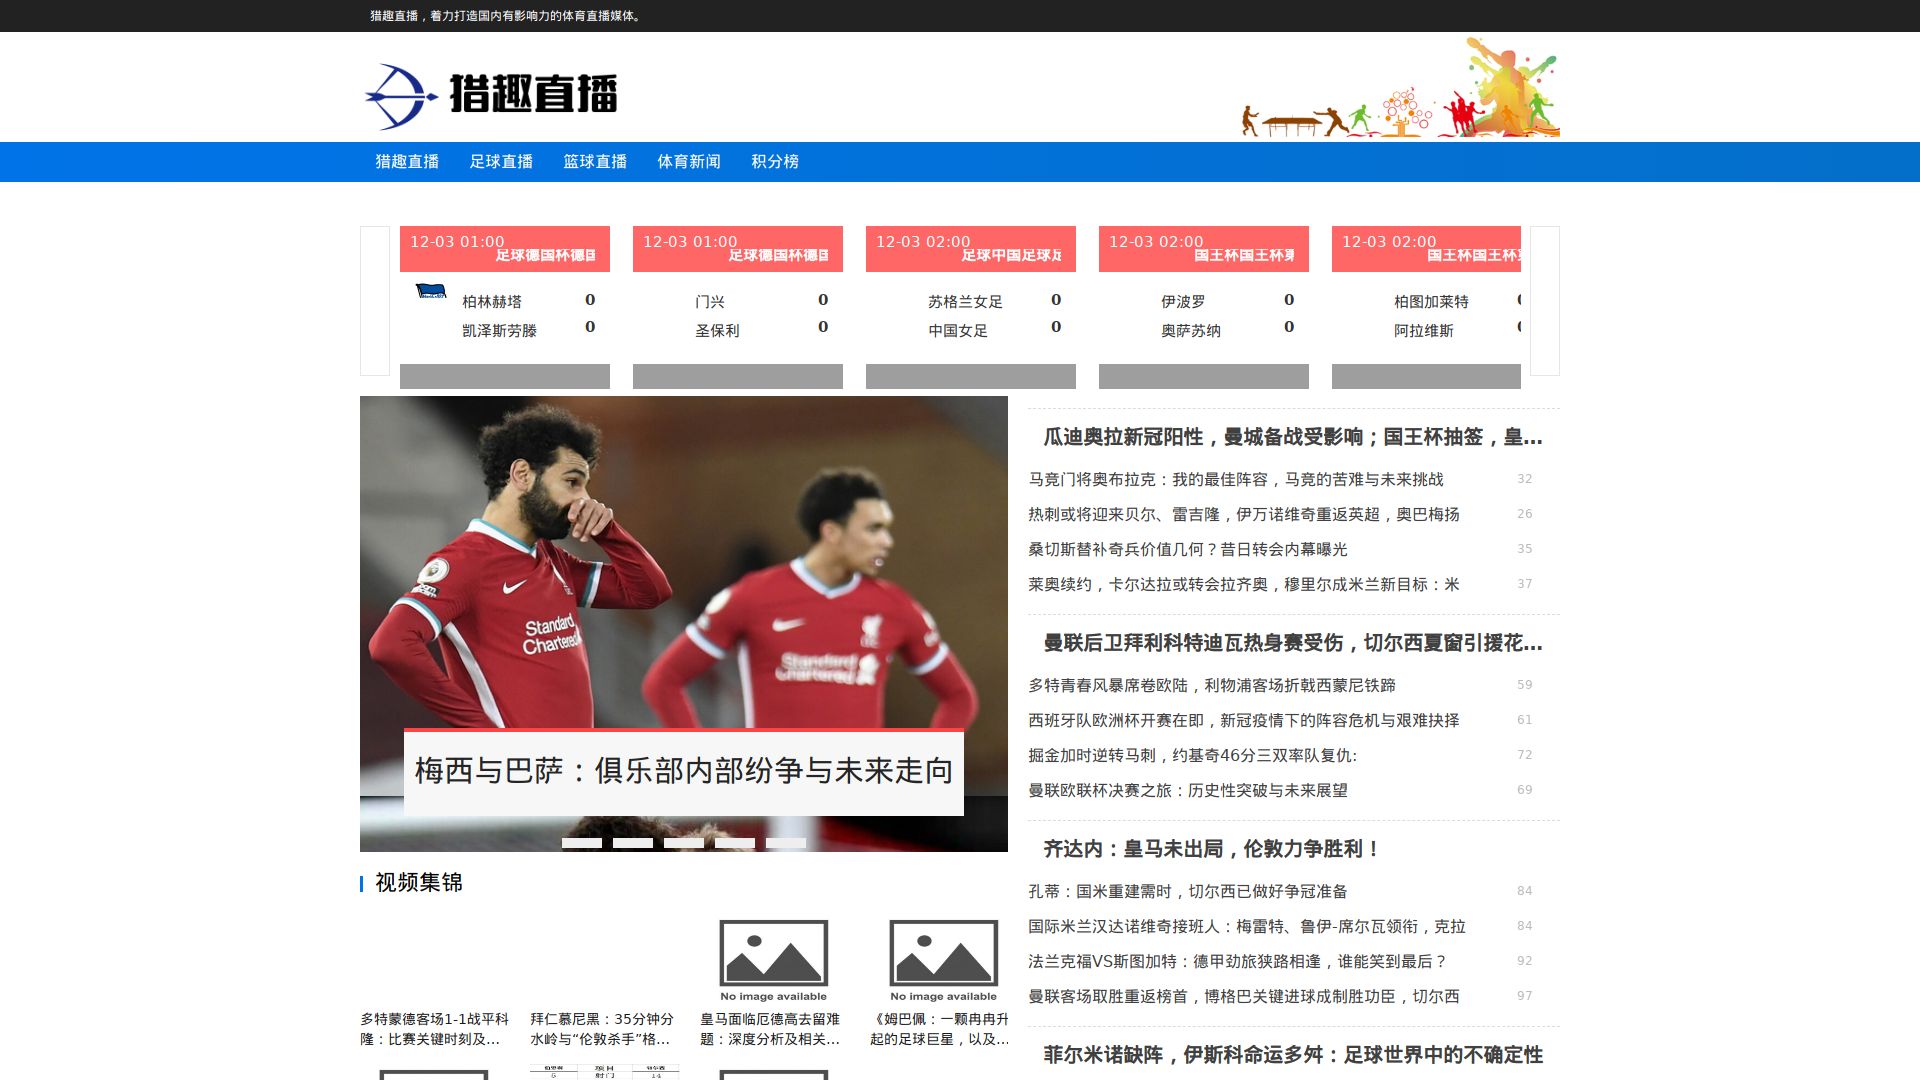
Task: Go to 积分榜 in the navigation bar
Action: tap(775, 162)
